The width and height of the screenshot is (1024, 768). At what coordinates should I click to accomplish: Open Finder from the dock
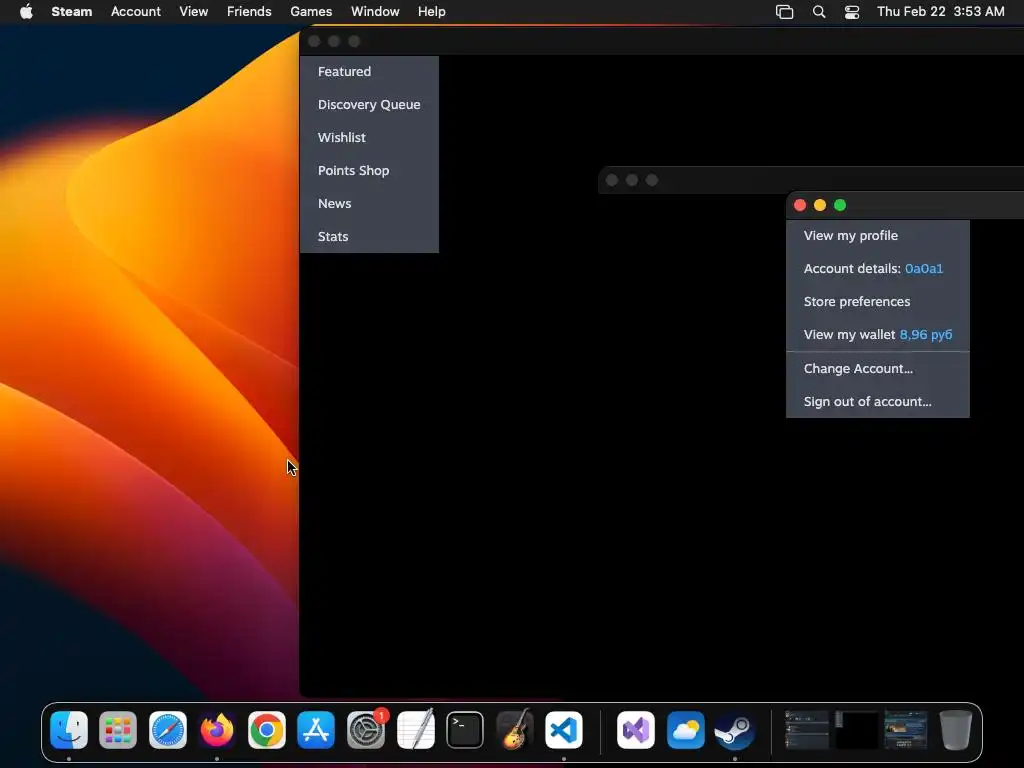pyautogui.click(x=69, y=729)
